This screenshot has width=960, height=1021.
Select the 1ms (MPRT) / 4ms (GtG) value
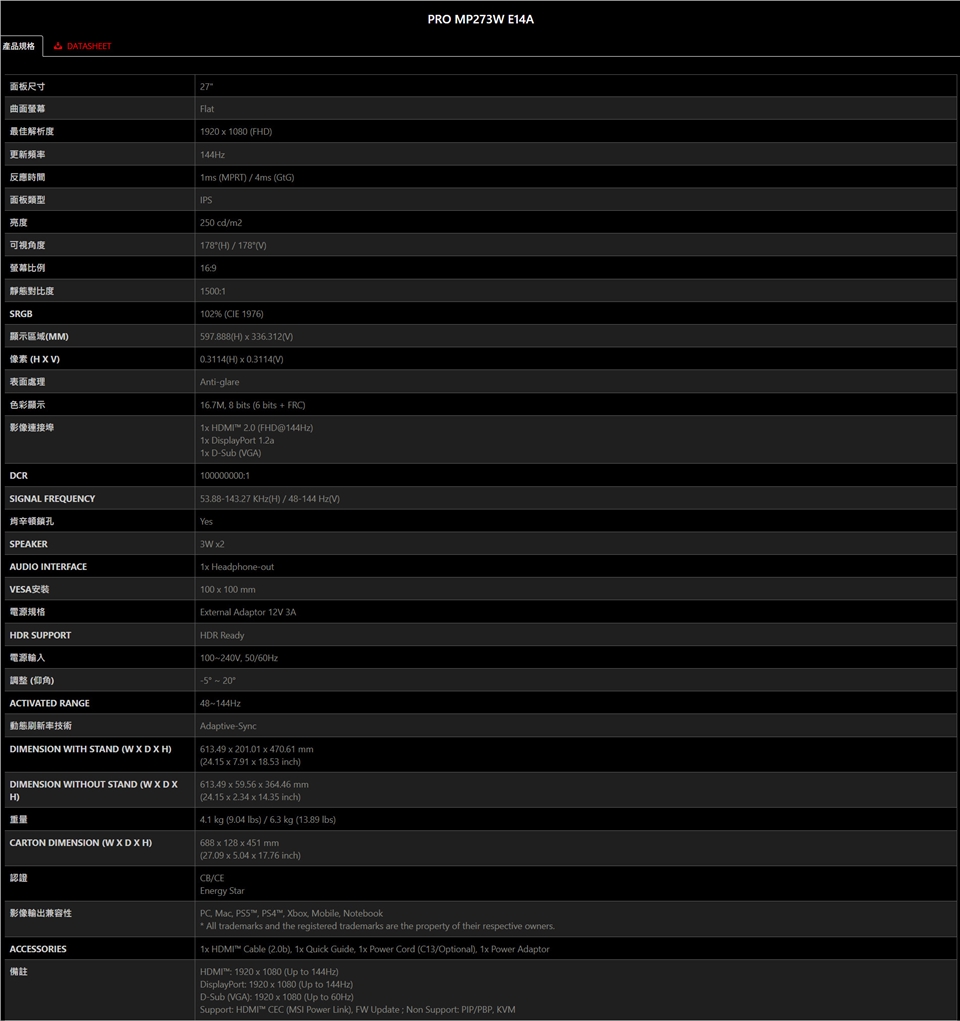coord(247,177)
